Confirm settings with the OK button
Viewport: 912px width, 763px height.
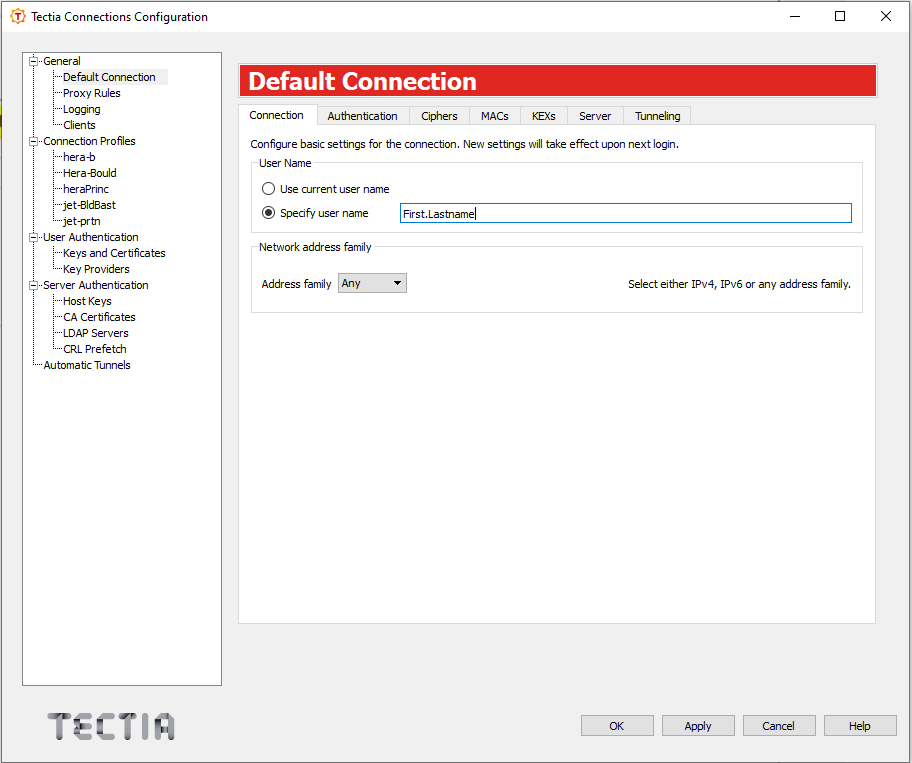(617, 726)
